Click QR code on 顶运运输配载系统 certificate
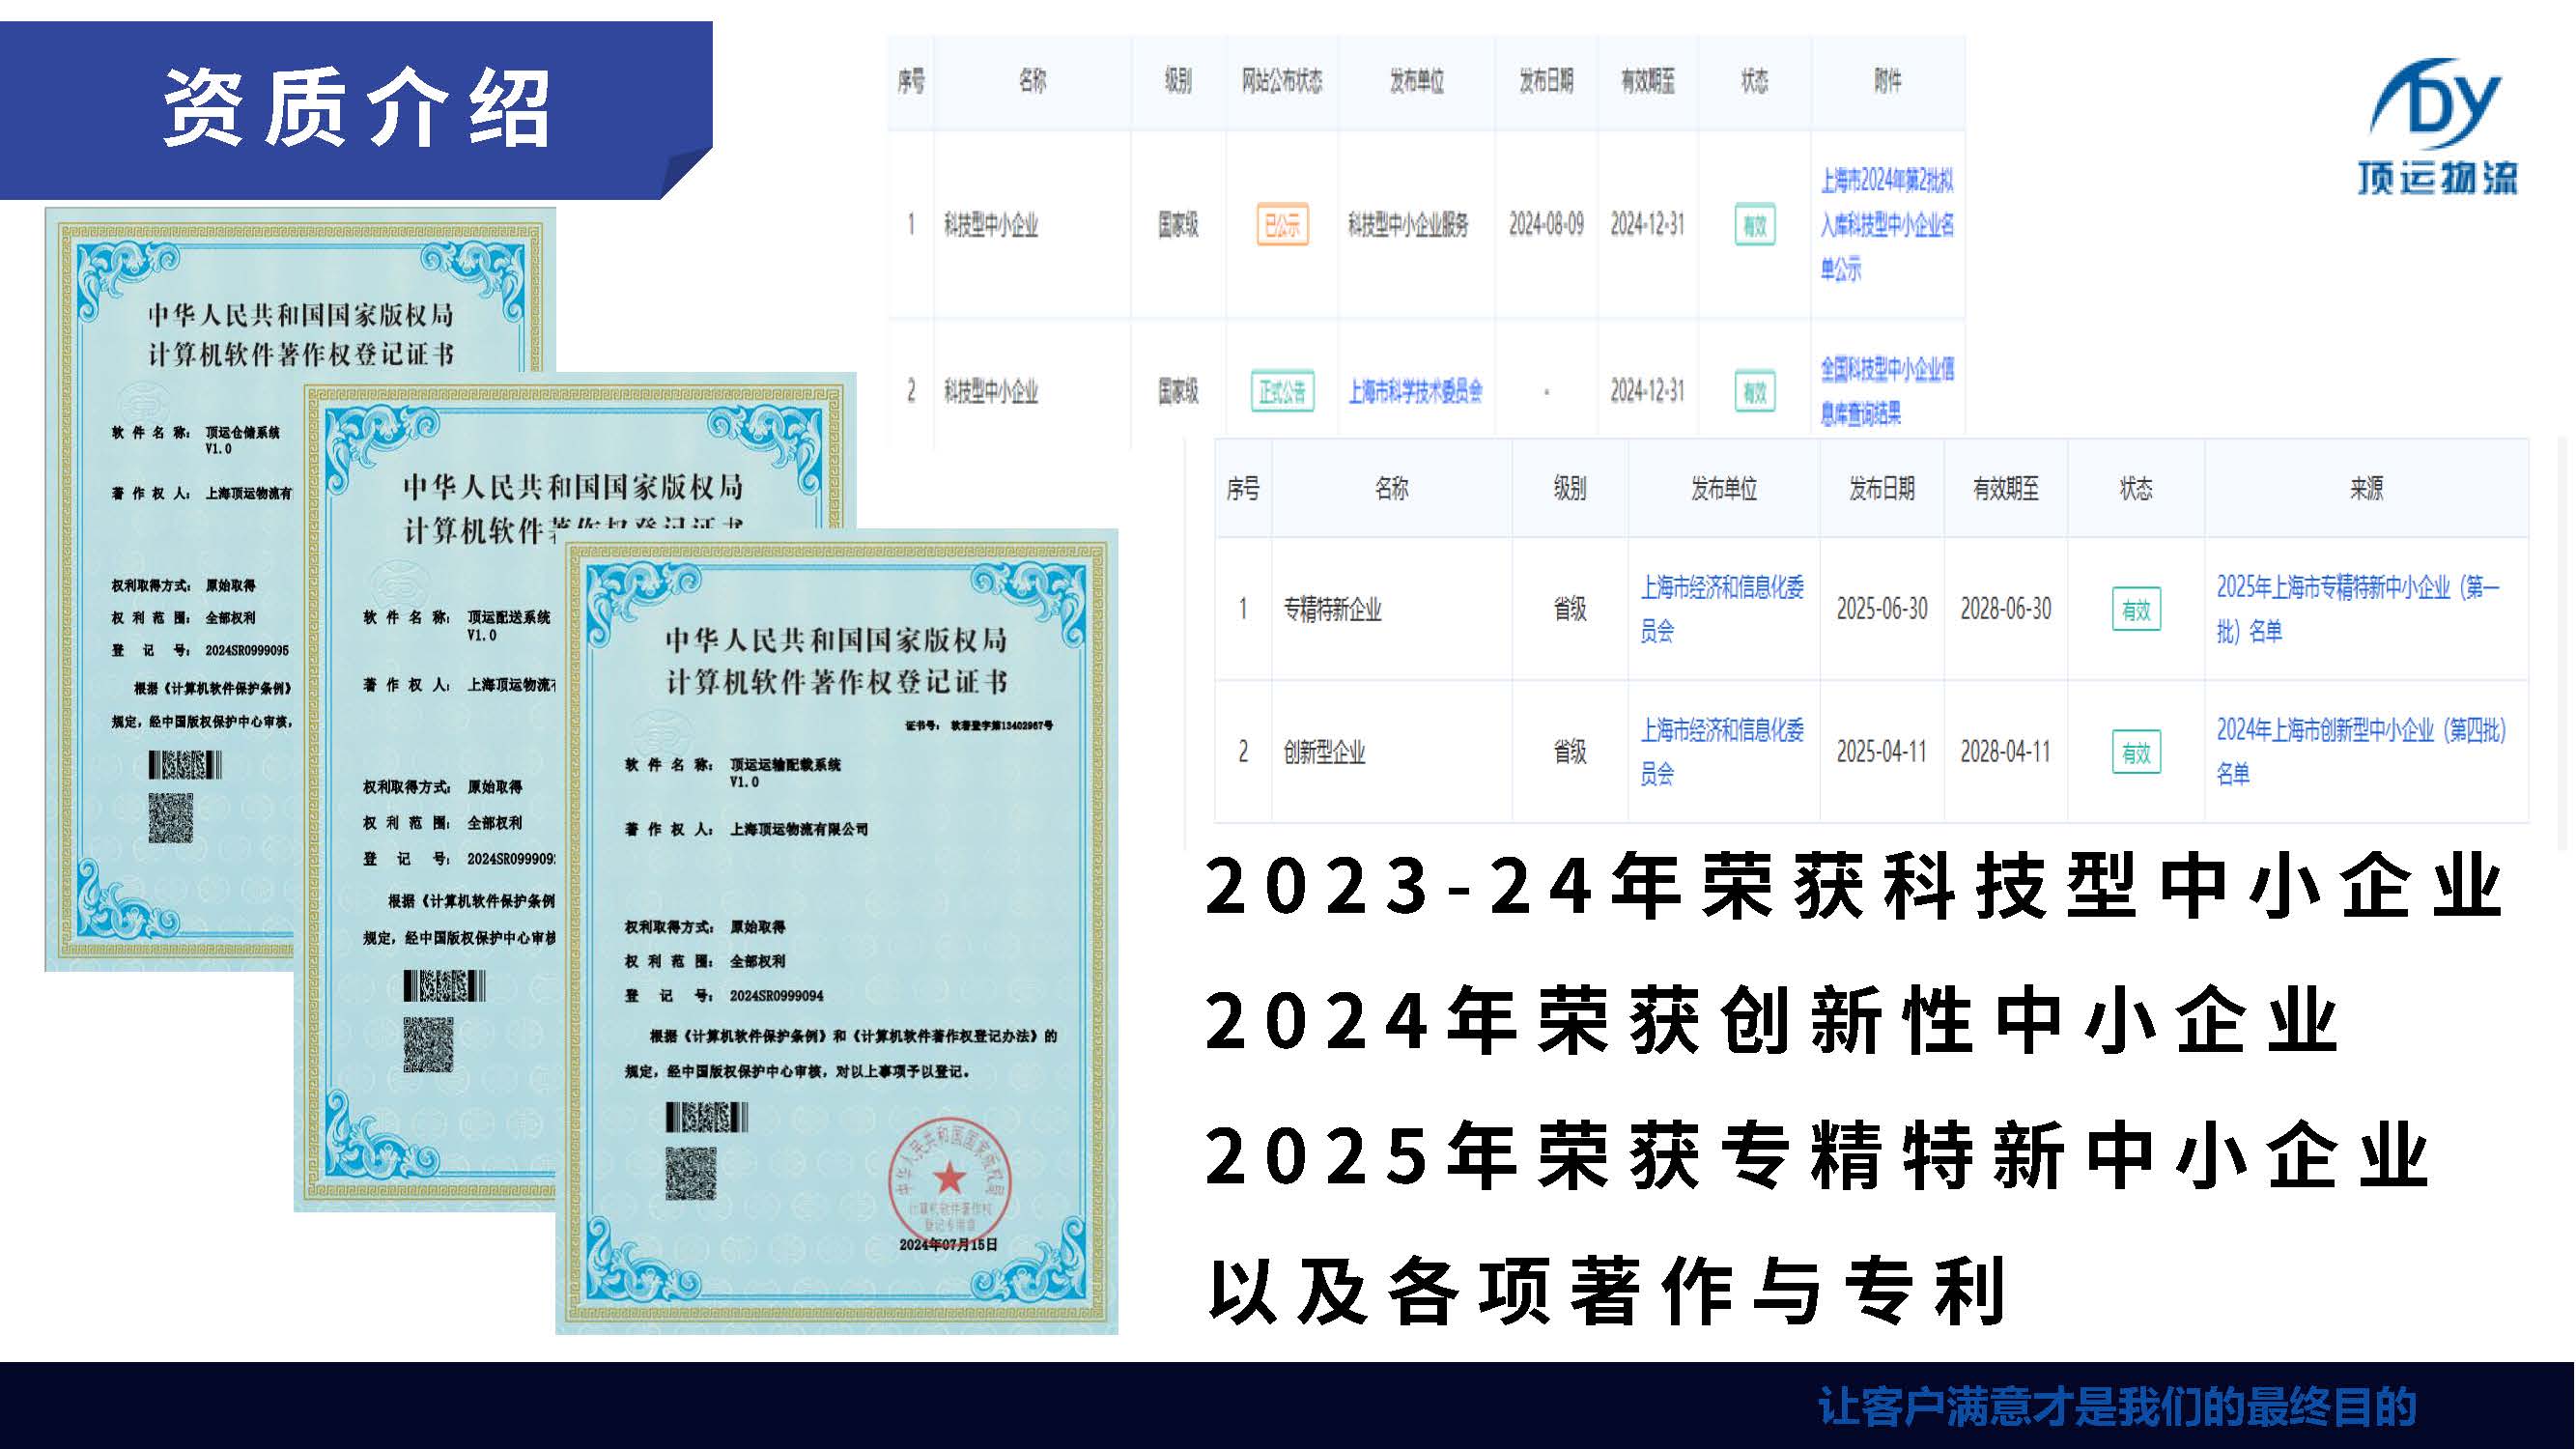2576x1449 pixels. click(691, 1173)
